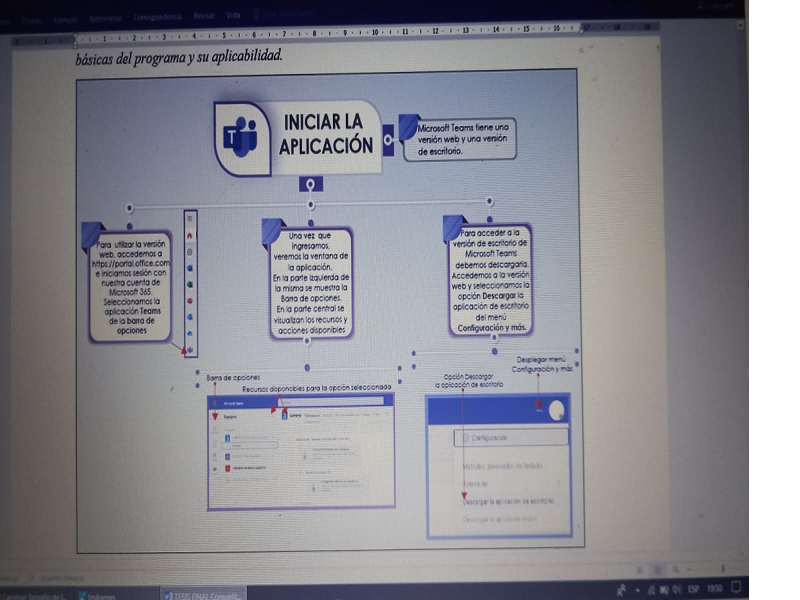The image size is (800, 600).
Task: Show hidden system tray icons
Action: [638, 590]
